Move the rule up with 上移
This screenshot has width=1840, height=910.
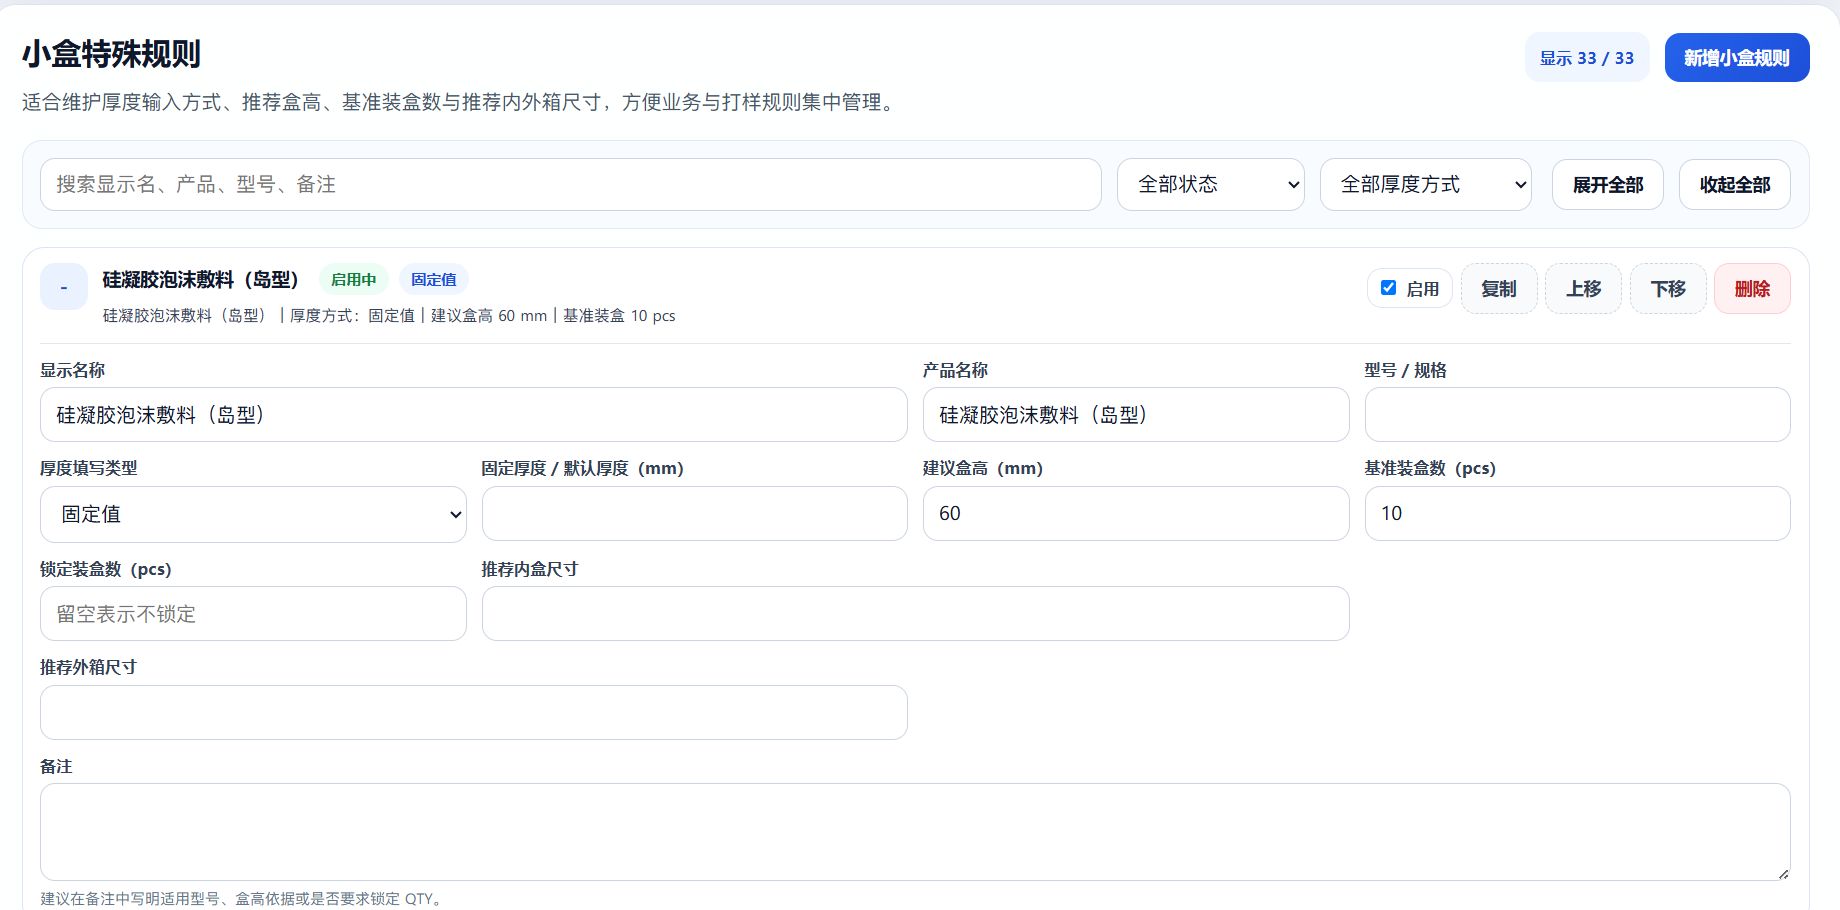[x=1583, y=289]
